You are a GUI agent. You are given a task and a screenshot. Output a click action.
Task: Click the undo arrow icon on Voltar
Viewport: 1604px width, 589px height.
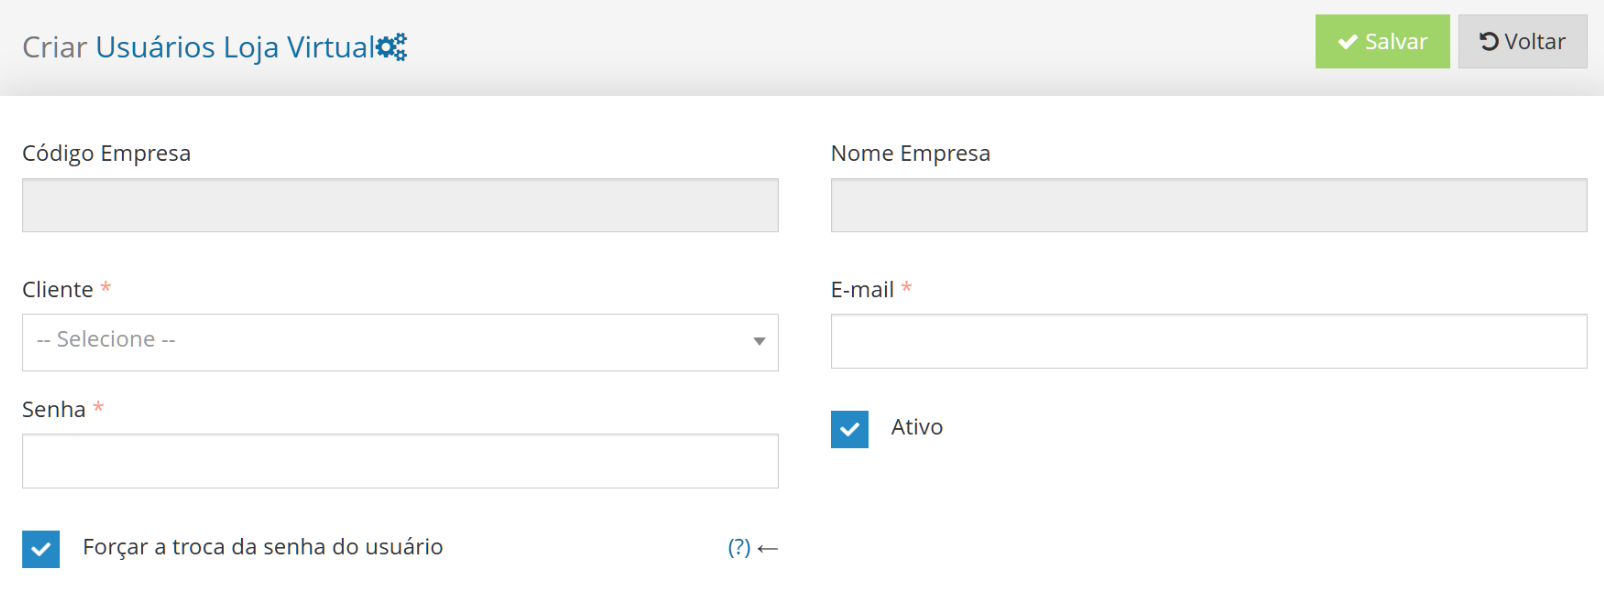click(1489, 41)
